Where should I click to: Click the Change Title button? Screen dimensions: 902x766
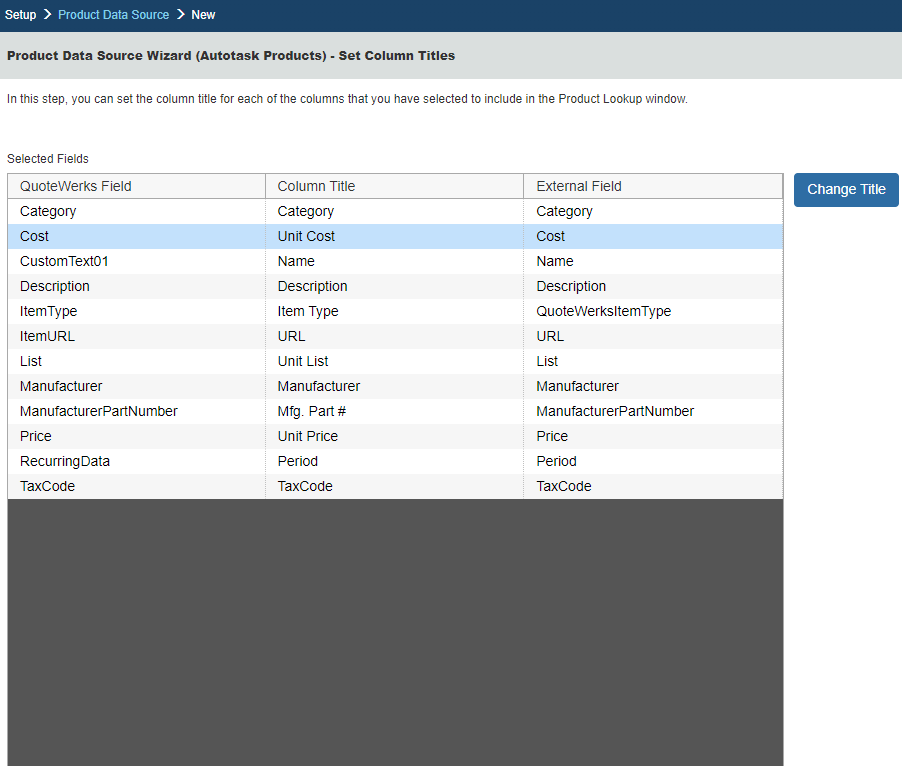846,190
